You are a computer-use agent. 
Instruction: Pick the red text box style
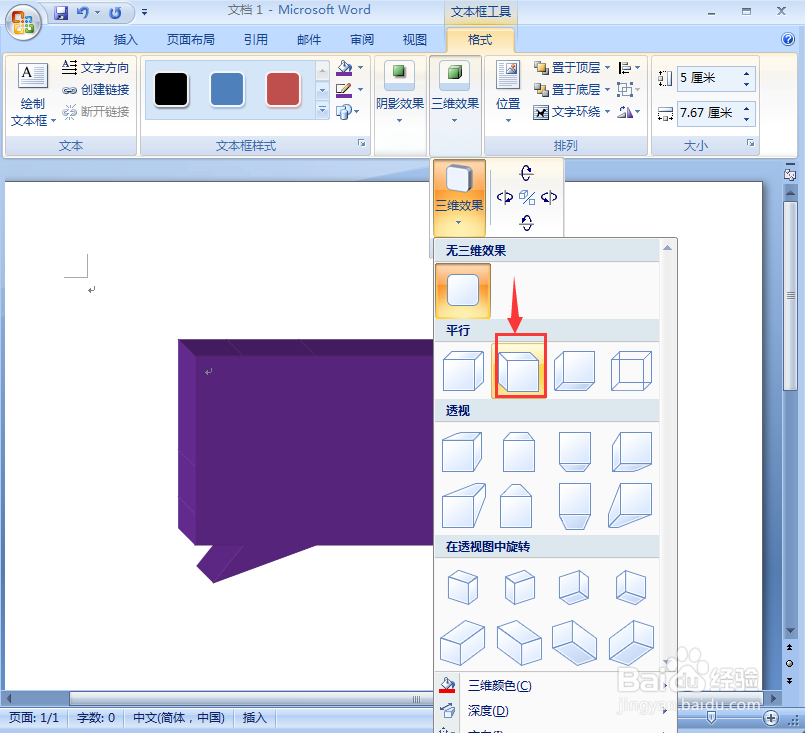click(283, 90)
